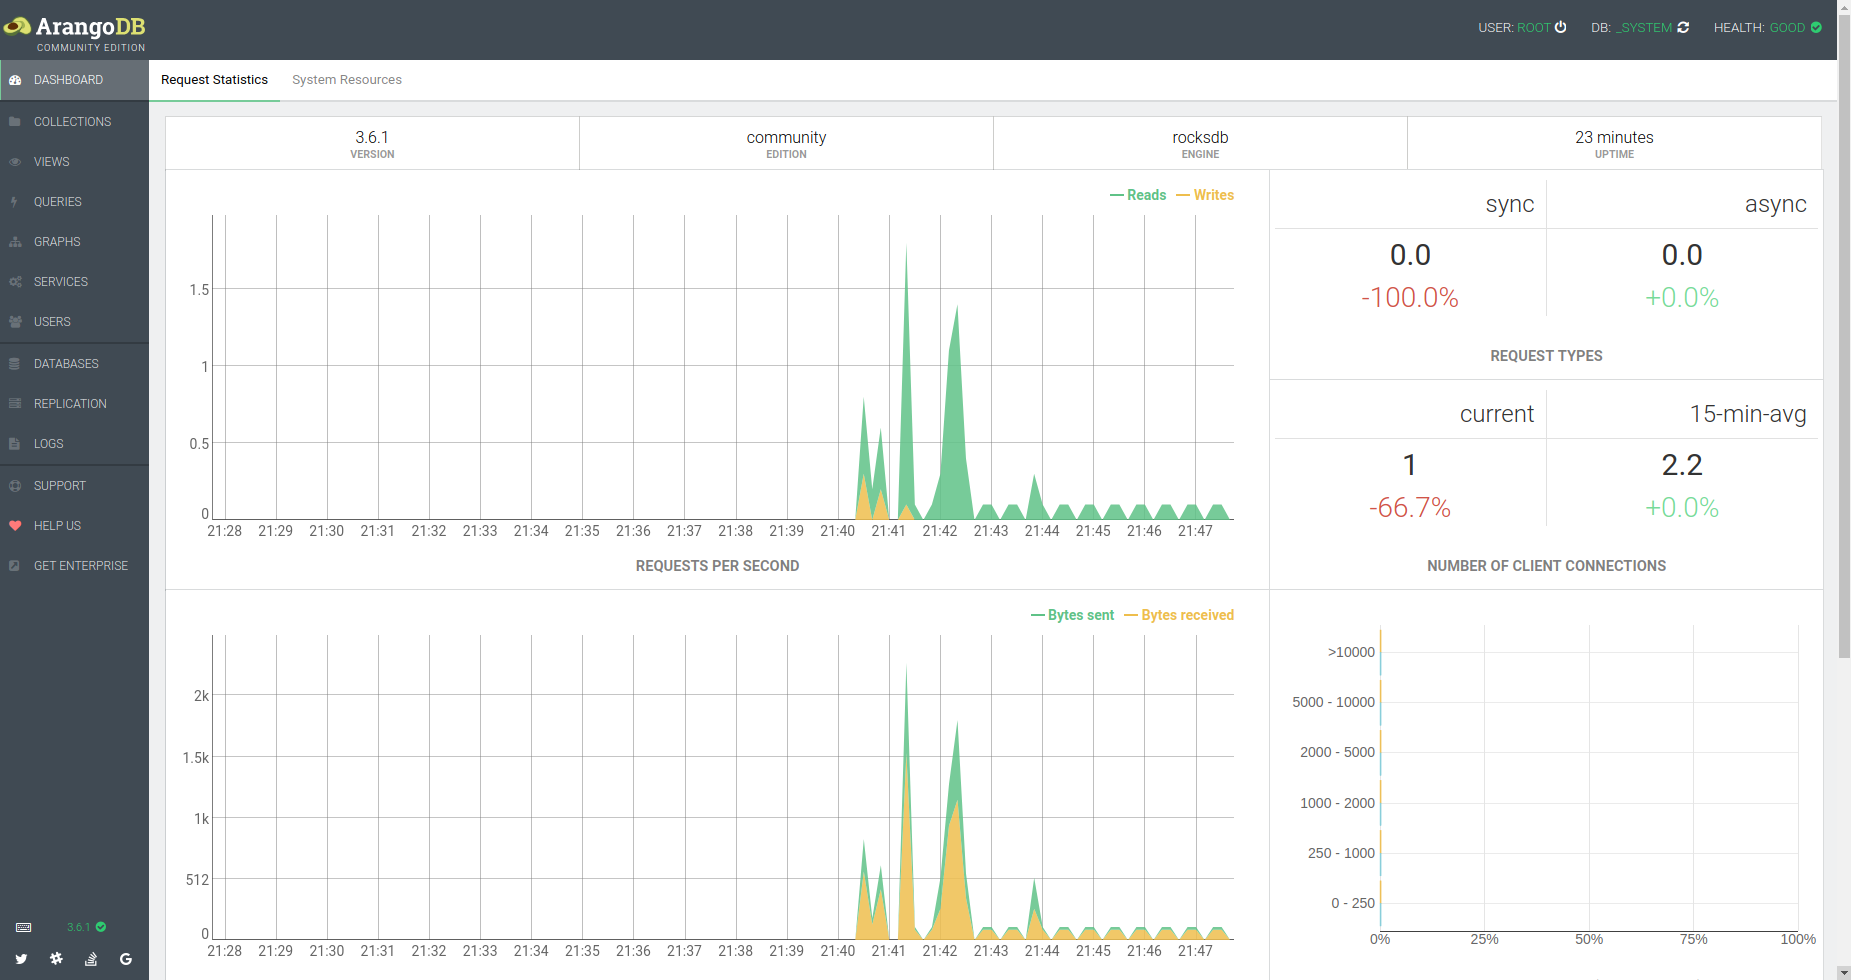The image size is (1851, 980).
Task: Open the Twitter bird icon link
Action: click(x=21, y=959)
